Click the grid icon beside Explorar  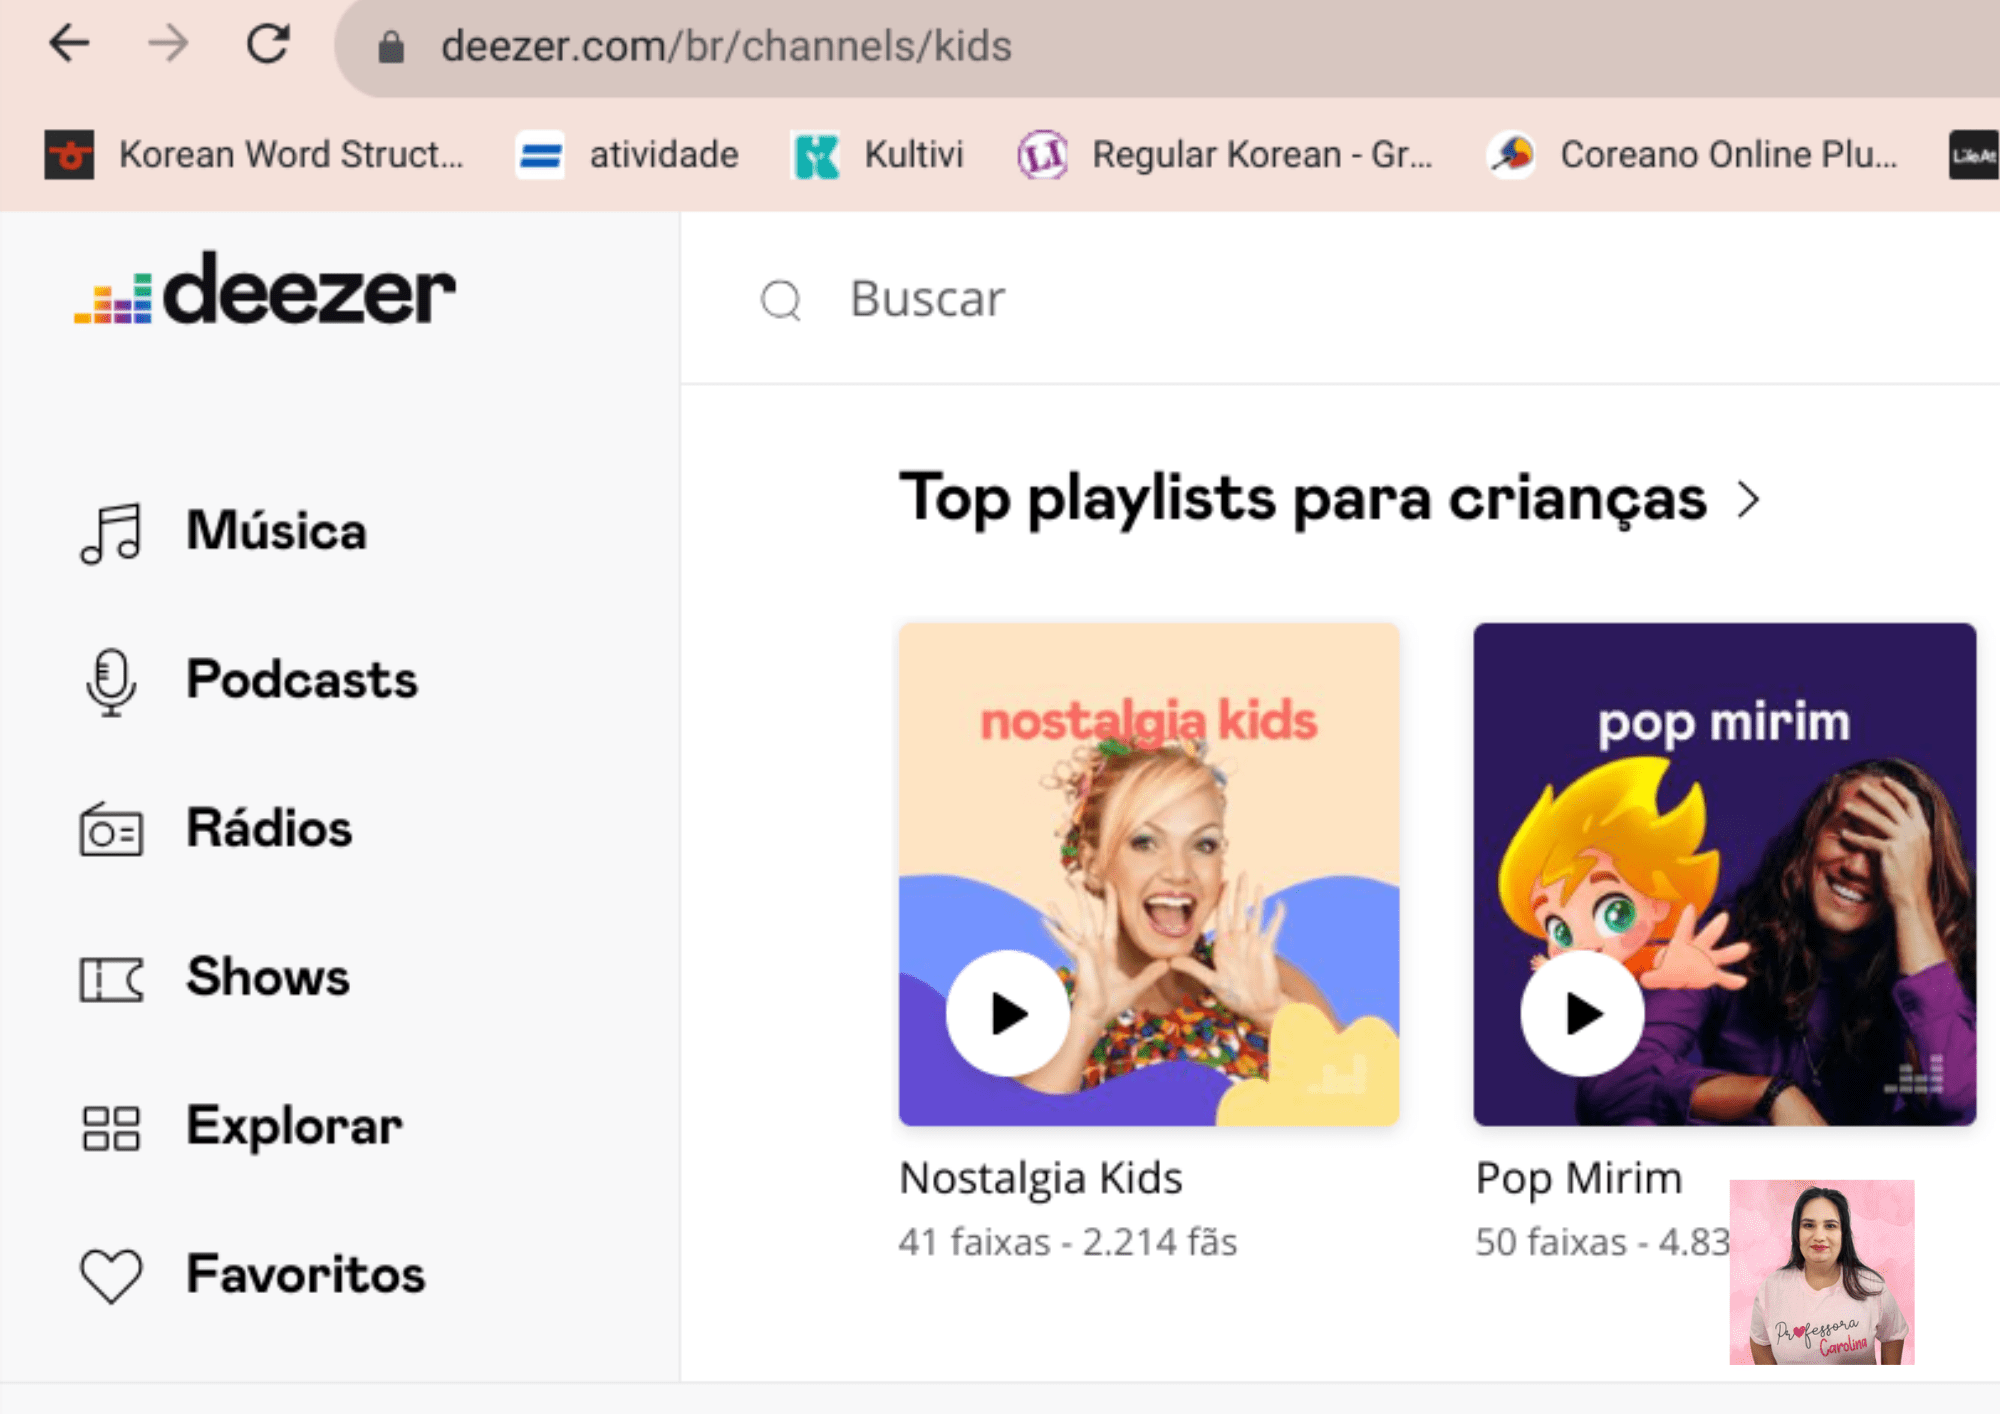tap(111, 1128)
